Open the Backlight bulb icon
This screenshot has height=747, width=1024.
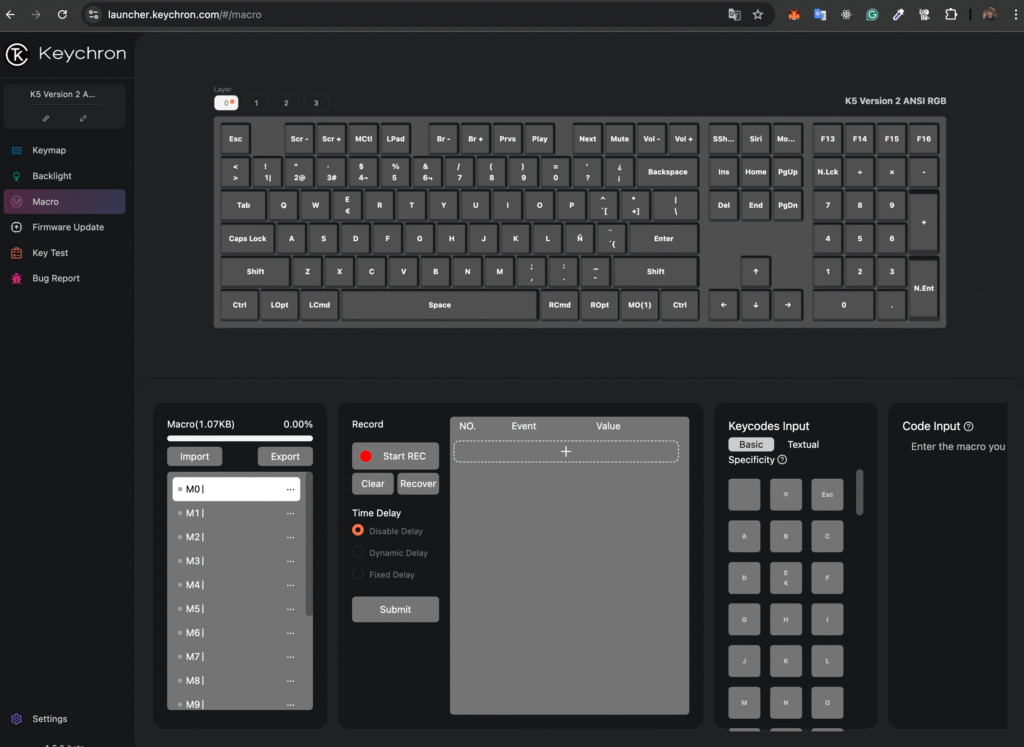(x=17, y=176)
